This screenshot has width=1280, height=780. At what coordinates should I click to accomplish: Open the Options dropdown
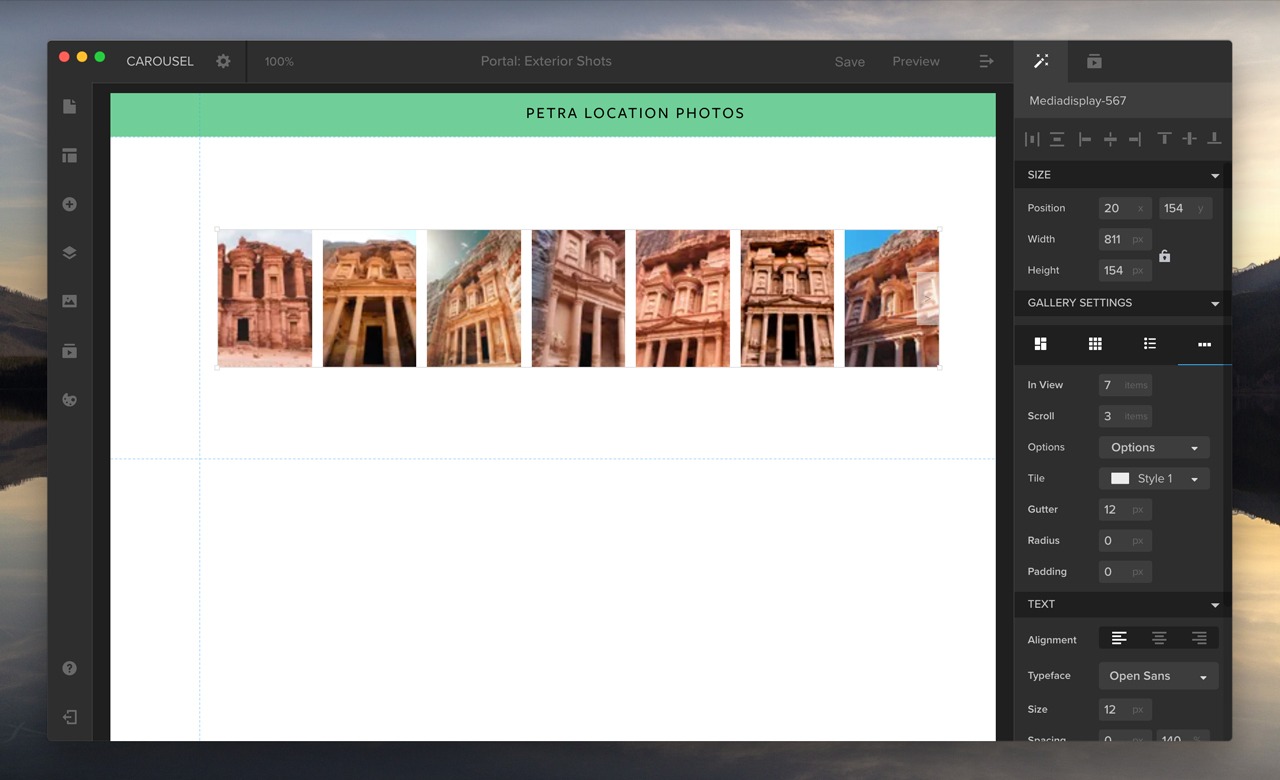pos(1154,447)
